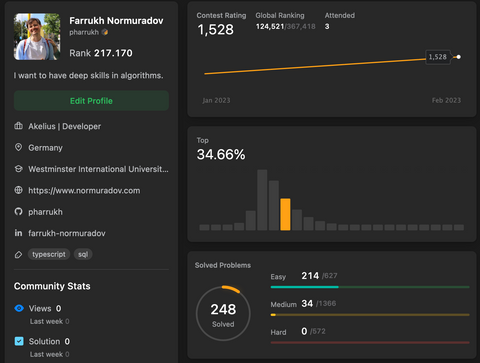Click the Hard 0 /572 count

pos(313,331)
